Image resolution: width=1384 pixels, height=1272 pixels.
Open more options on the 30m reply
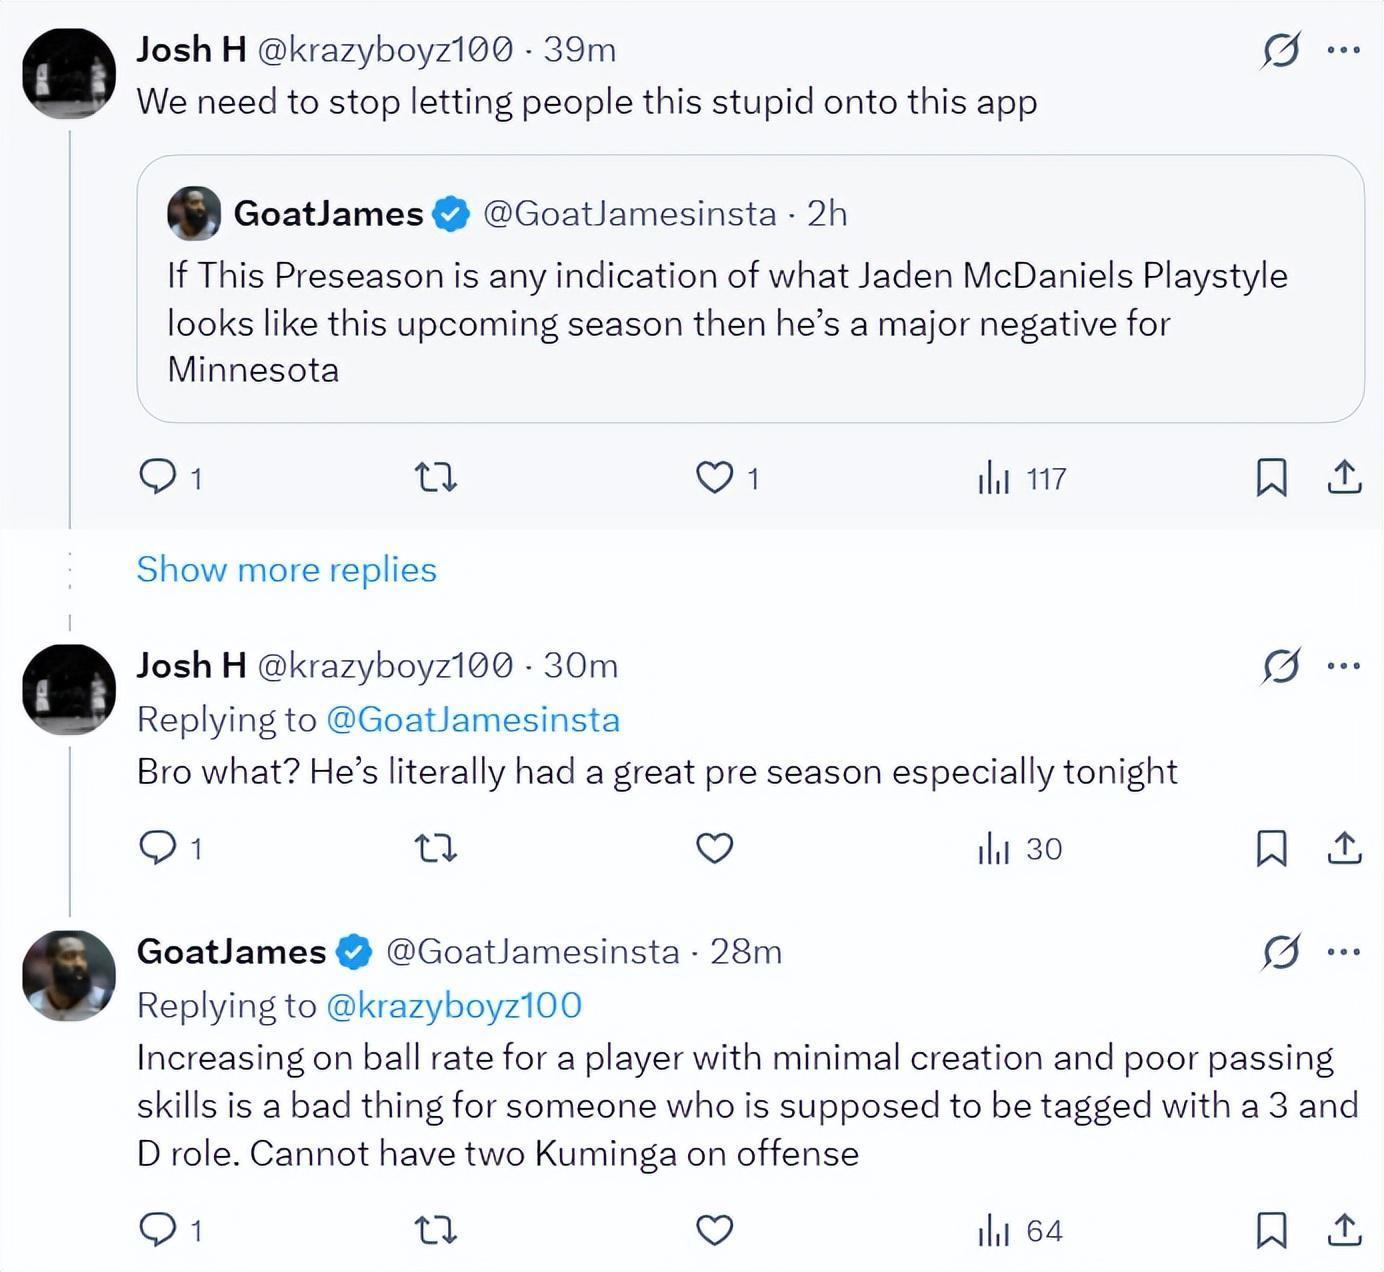click(x=1343, y=665)
